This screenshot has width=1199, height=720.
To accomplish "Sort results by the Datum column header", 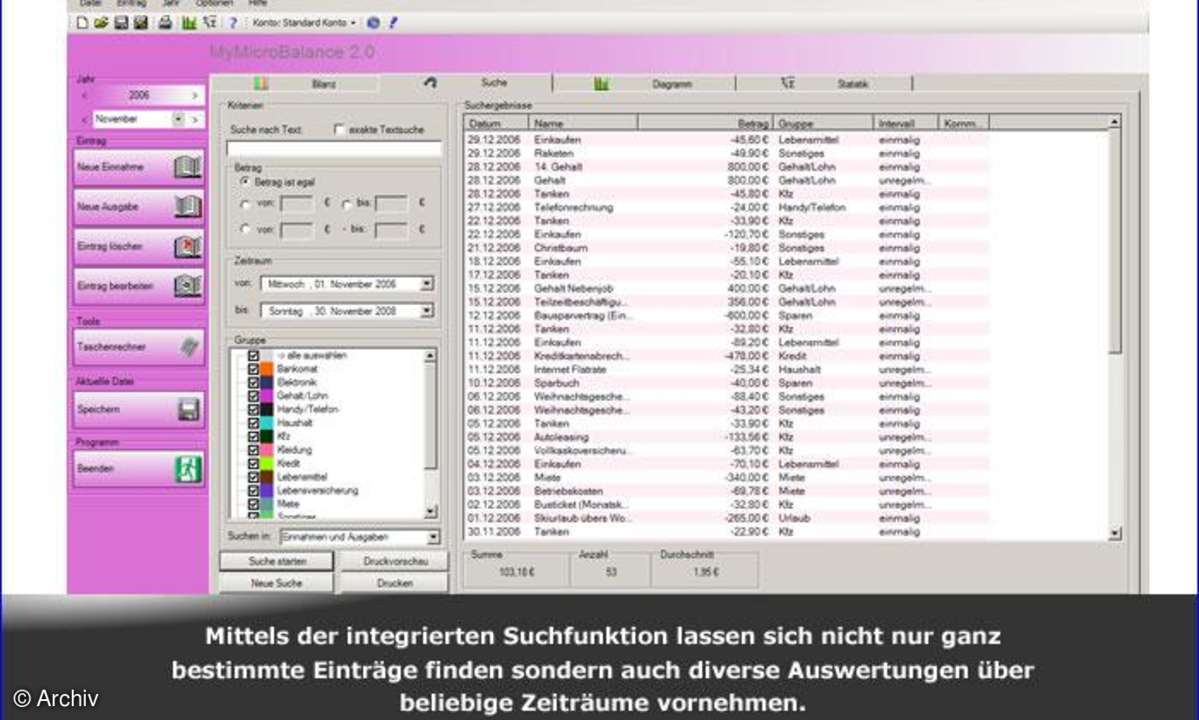I will [x=496, y=123].
